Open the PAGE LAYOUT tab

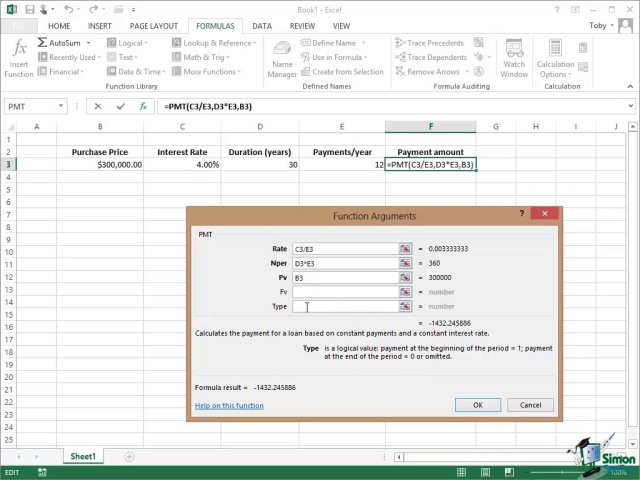pos(153,26)
